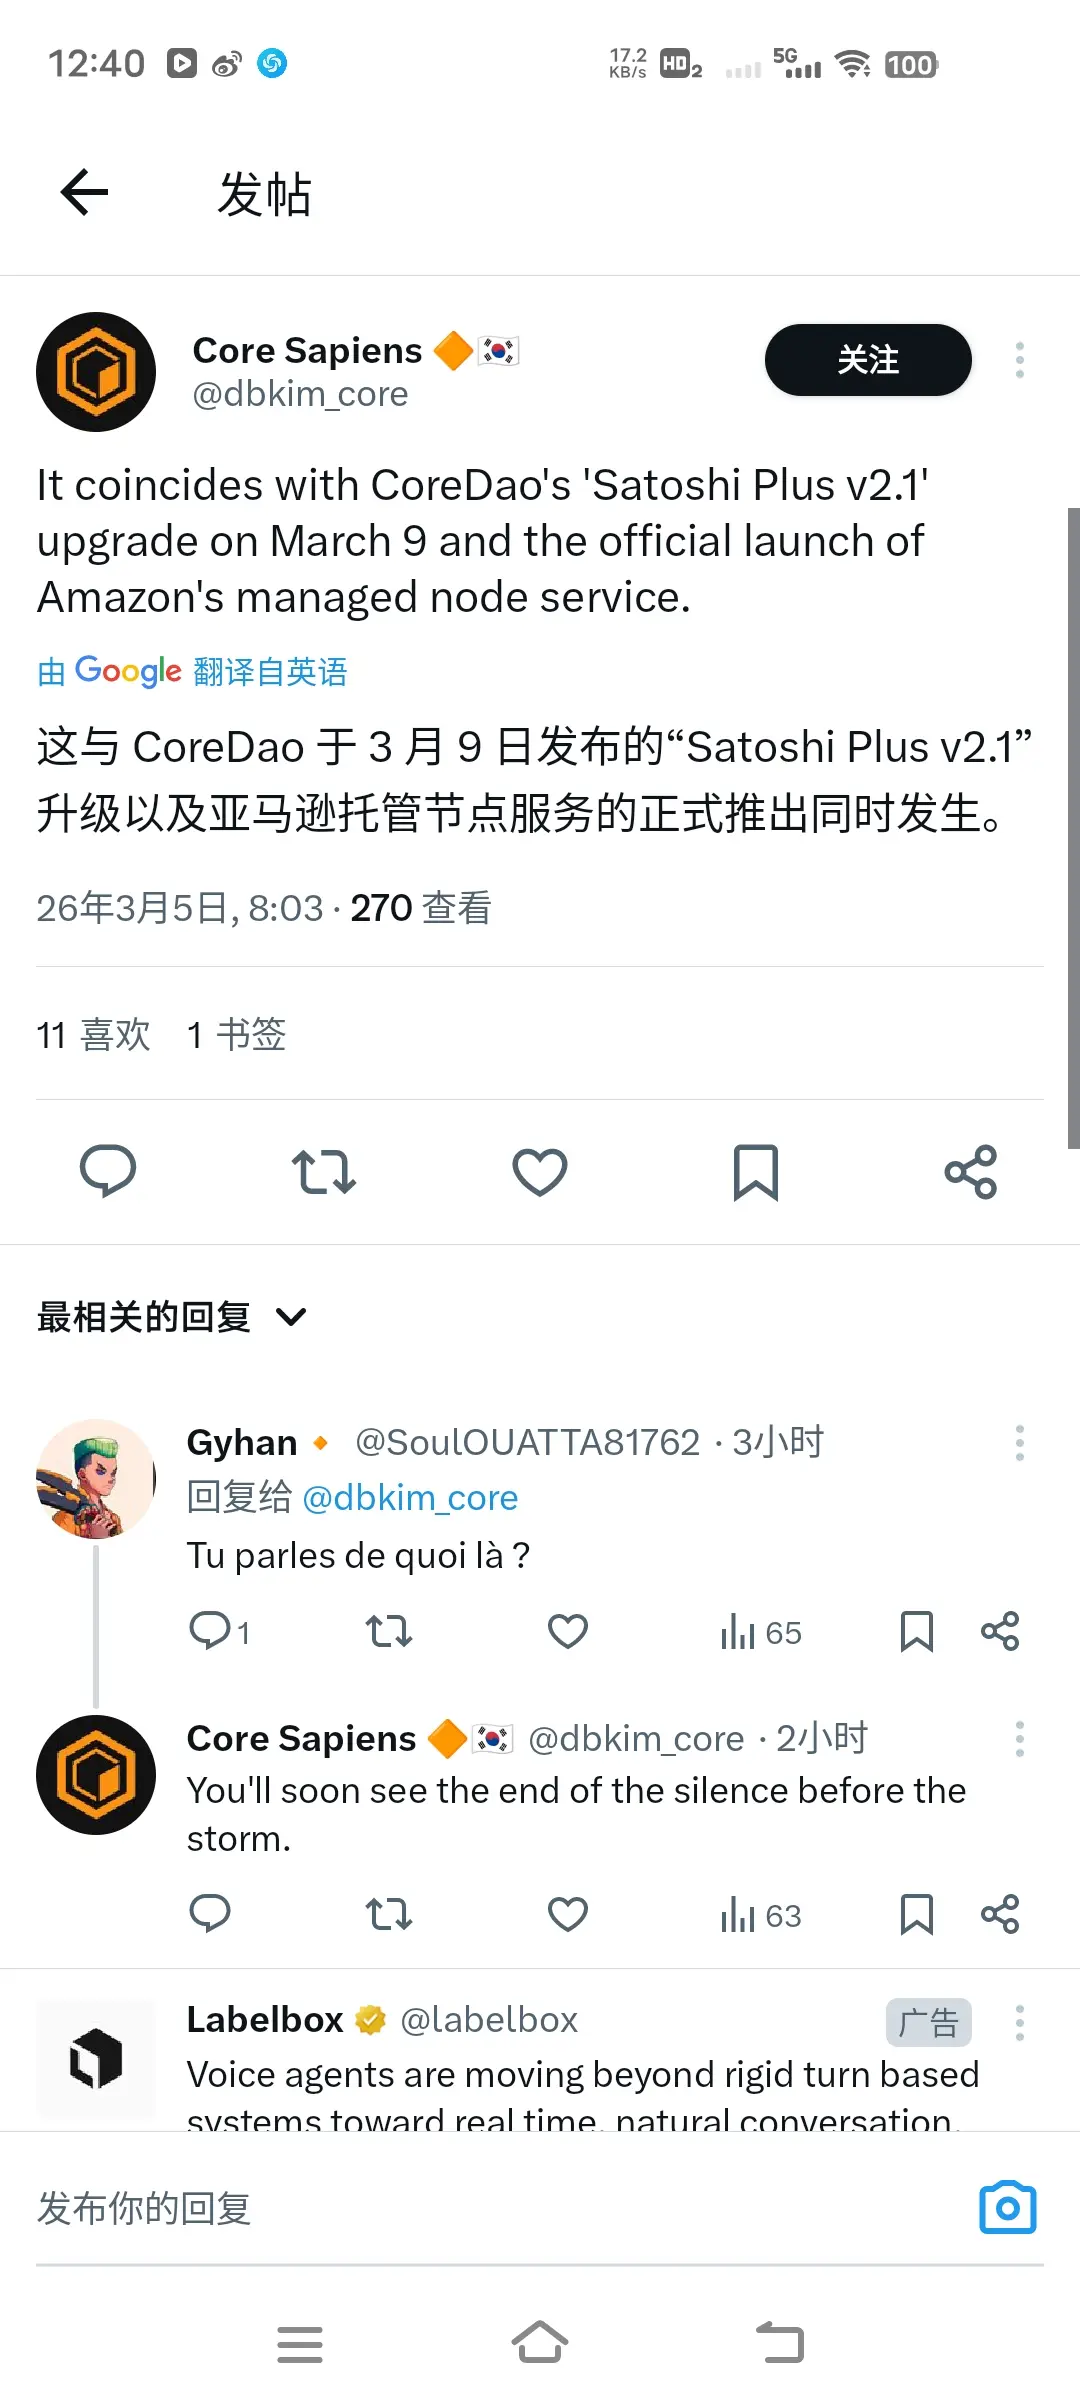
Task: Open the @dbkim_core mention in Gyhan's reply
Action: point(410,1498)
